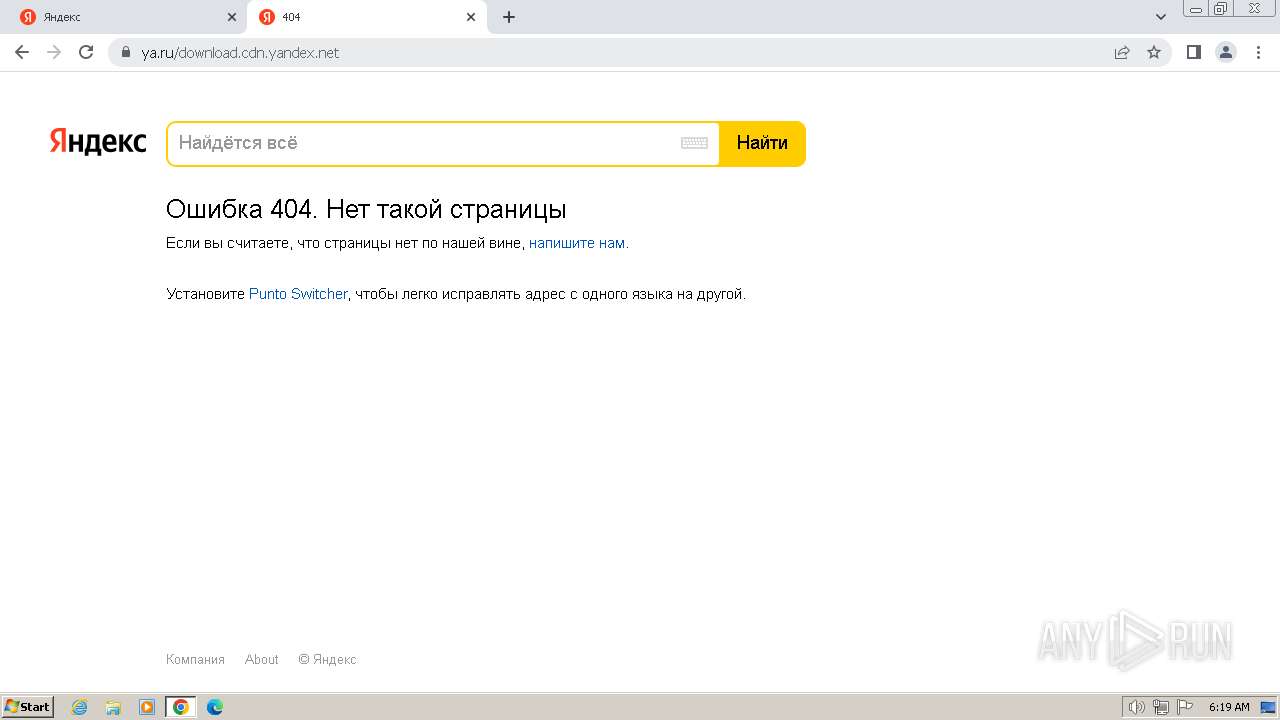
Task: Open the Chrome profile avatar menu
Action: 1226,52
